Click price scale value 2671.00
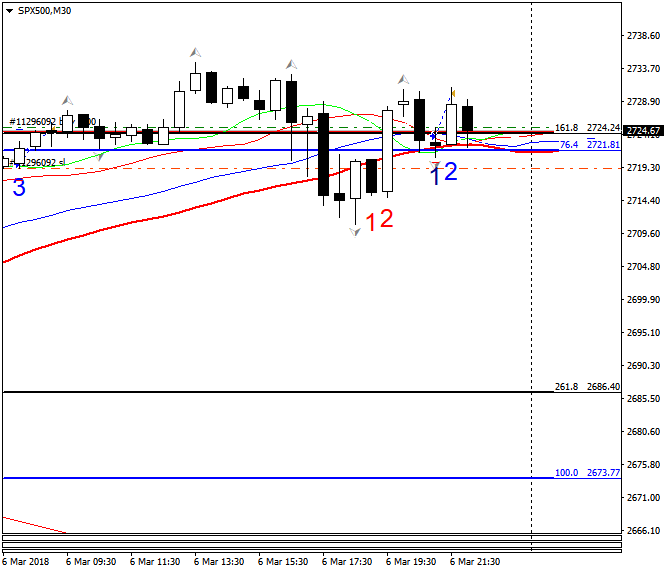664x573 pixels. [x=643, y=498]
